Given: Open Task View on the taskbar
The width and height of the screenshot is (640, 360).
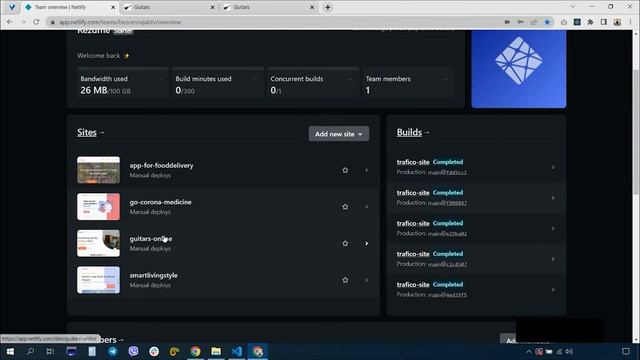Looking at the screenshot, I should pos(50,351).
